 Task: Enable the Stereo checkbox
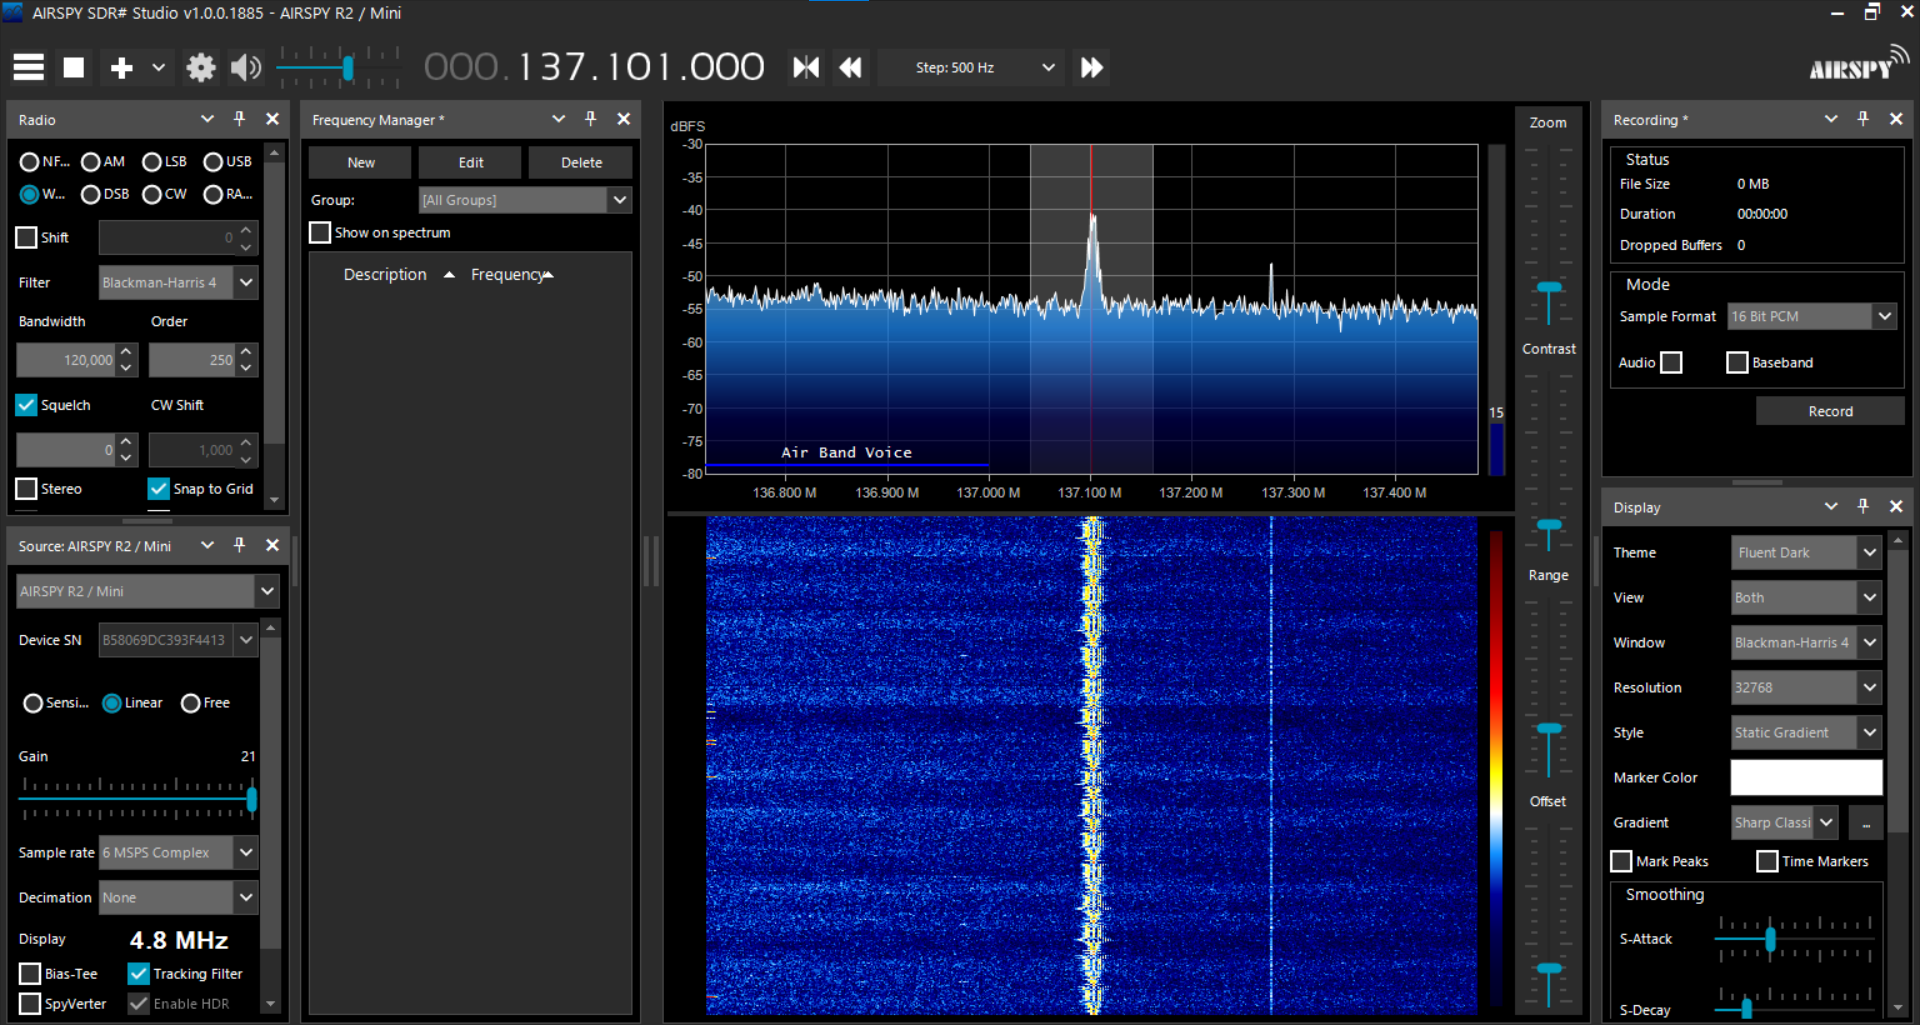[27, 489]
